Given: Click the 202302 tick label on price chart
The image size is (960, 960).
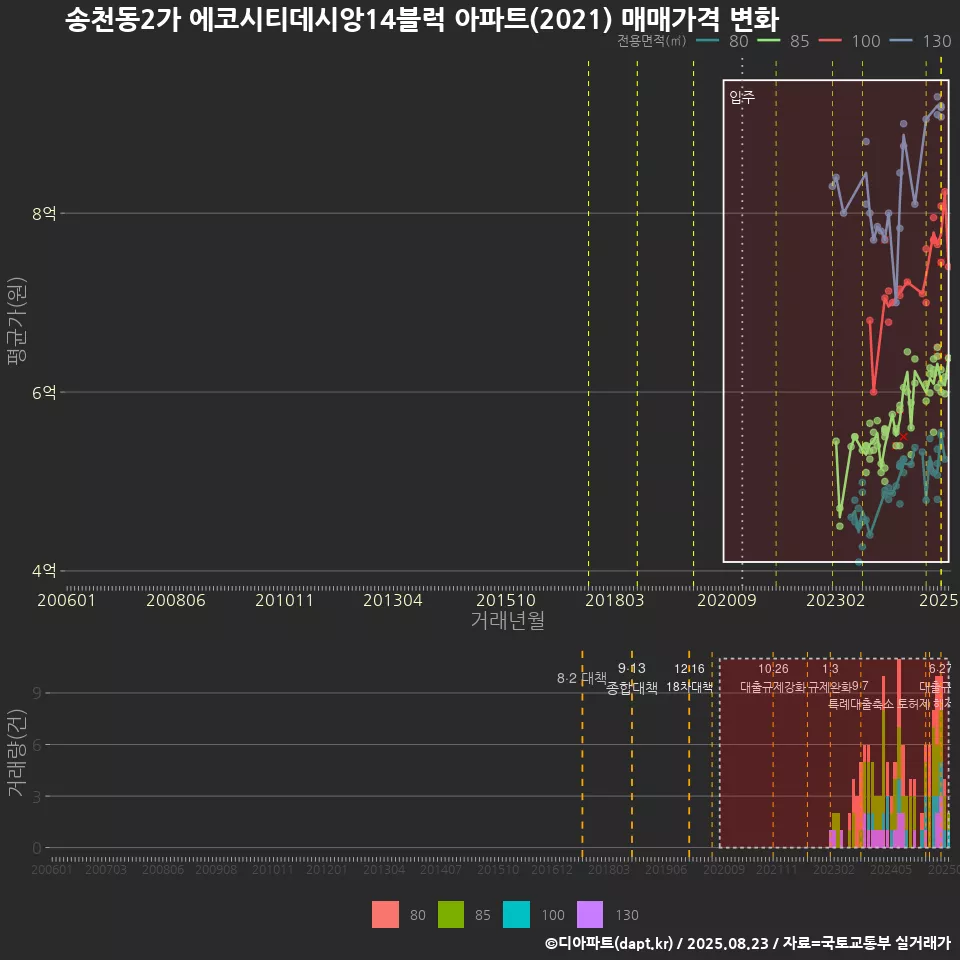Looking at the screenshot, I should point(836,600).
